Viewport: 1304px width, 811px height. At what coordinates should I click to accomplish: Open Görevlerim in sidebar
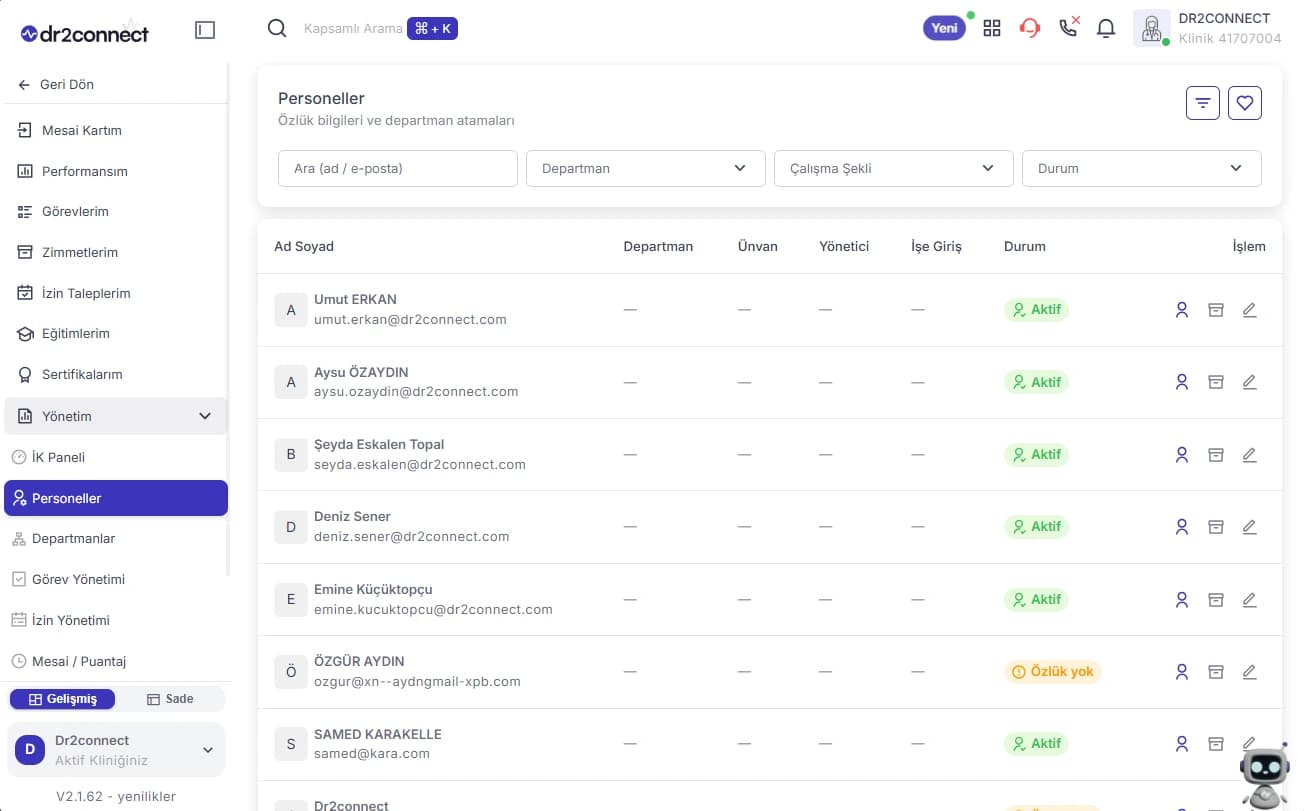click(x=116, y=211)
